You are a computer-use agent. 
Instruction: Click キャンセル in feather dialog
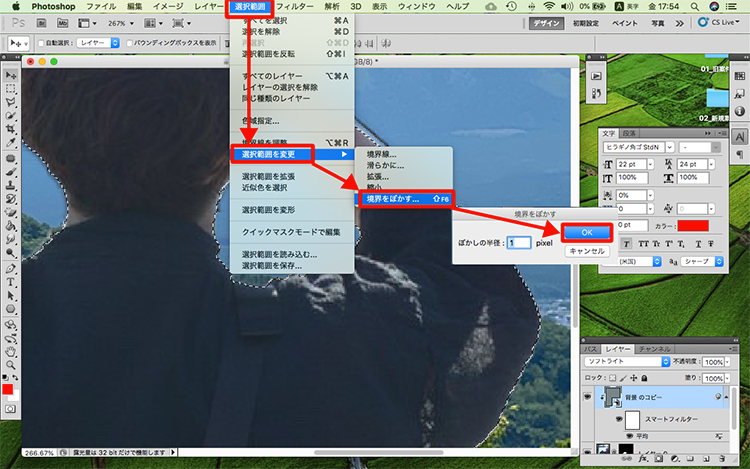(x=587, y=251)
